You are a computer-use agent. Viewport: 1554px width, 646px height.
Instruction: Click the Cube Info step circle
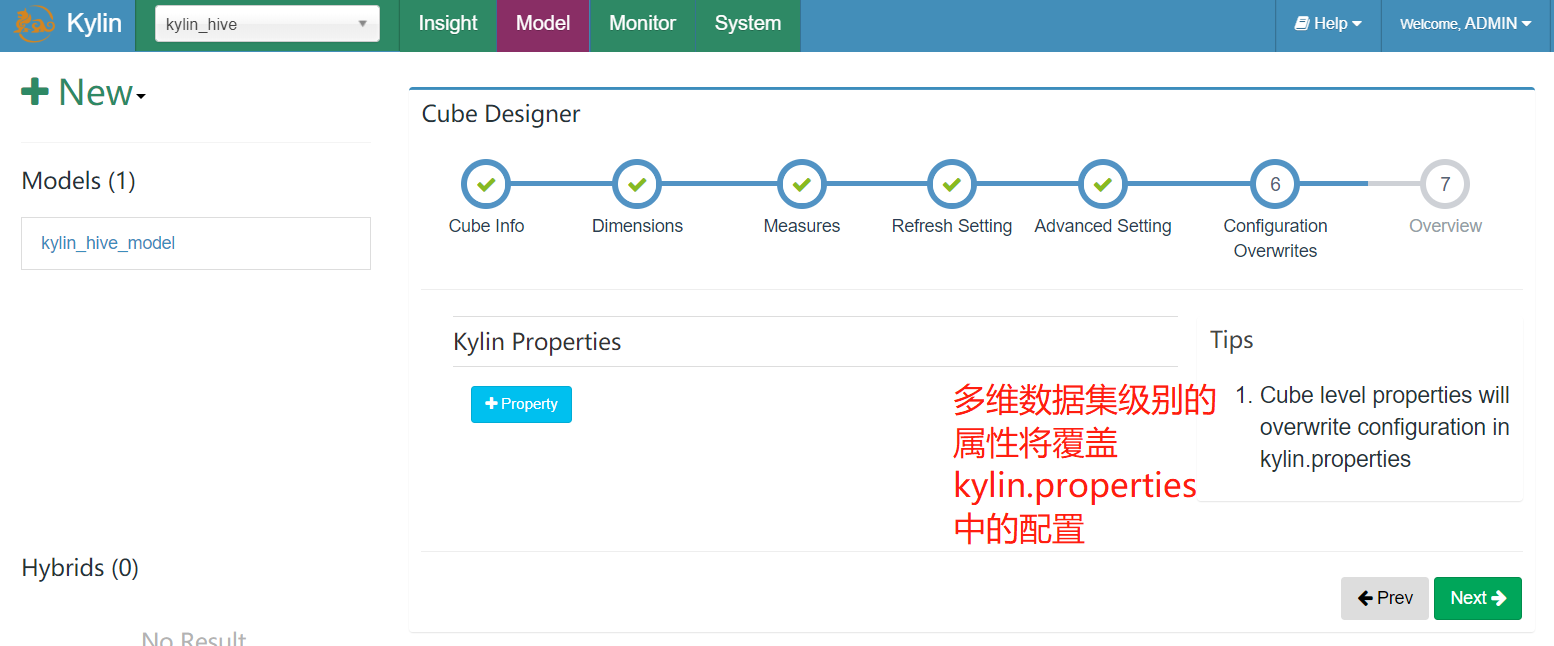coord(486,184)
